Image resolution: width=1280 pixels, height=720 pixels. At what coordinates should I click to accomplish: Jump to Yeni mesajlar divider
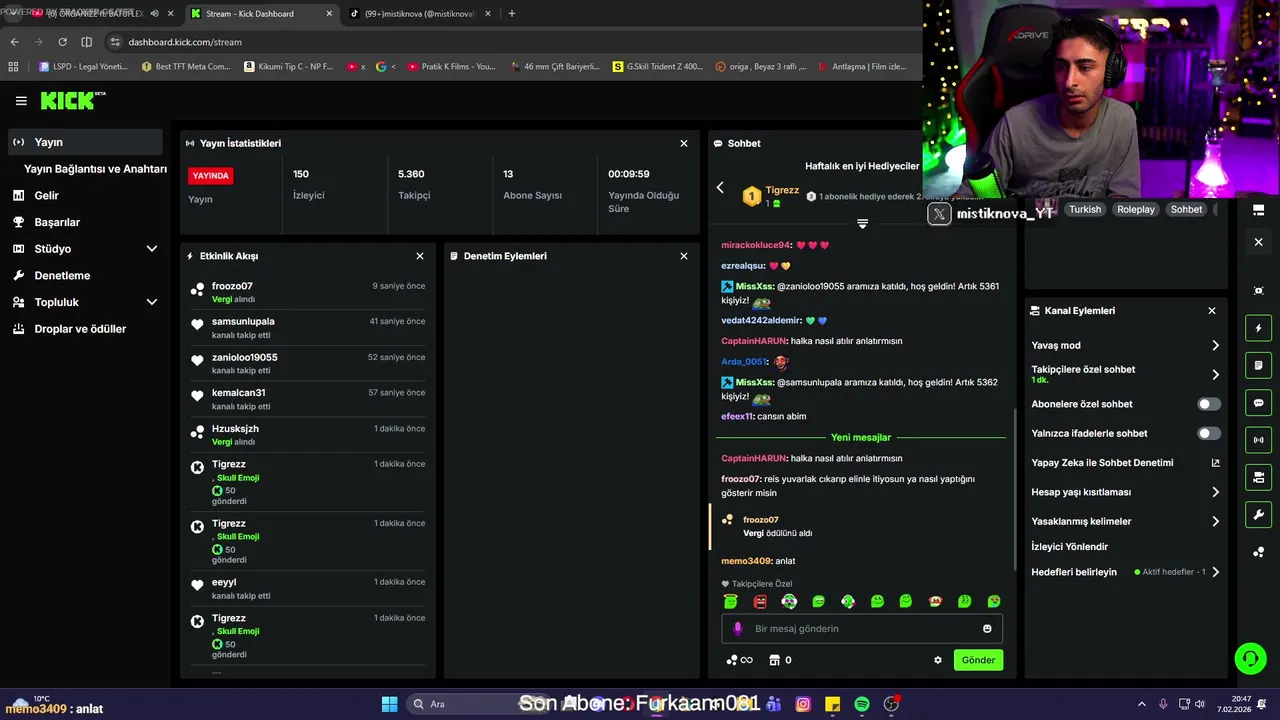coord(861,437)
